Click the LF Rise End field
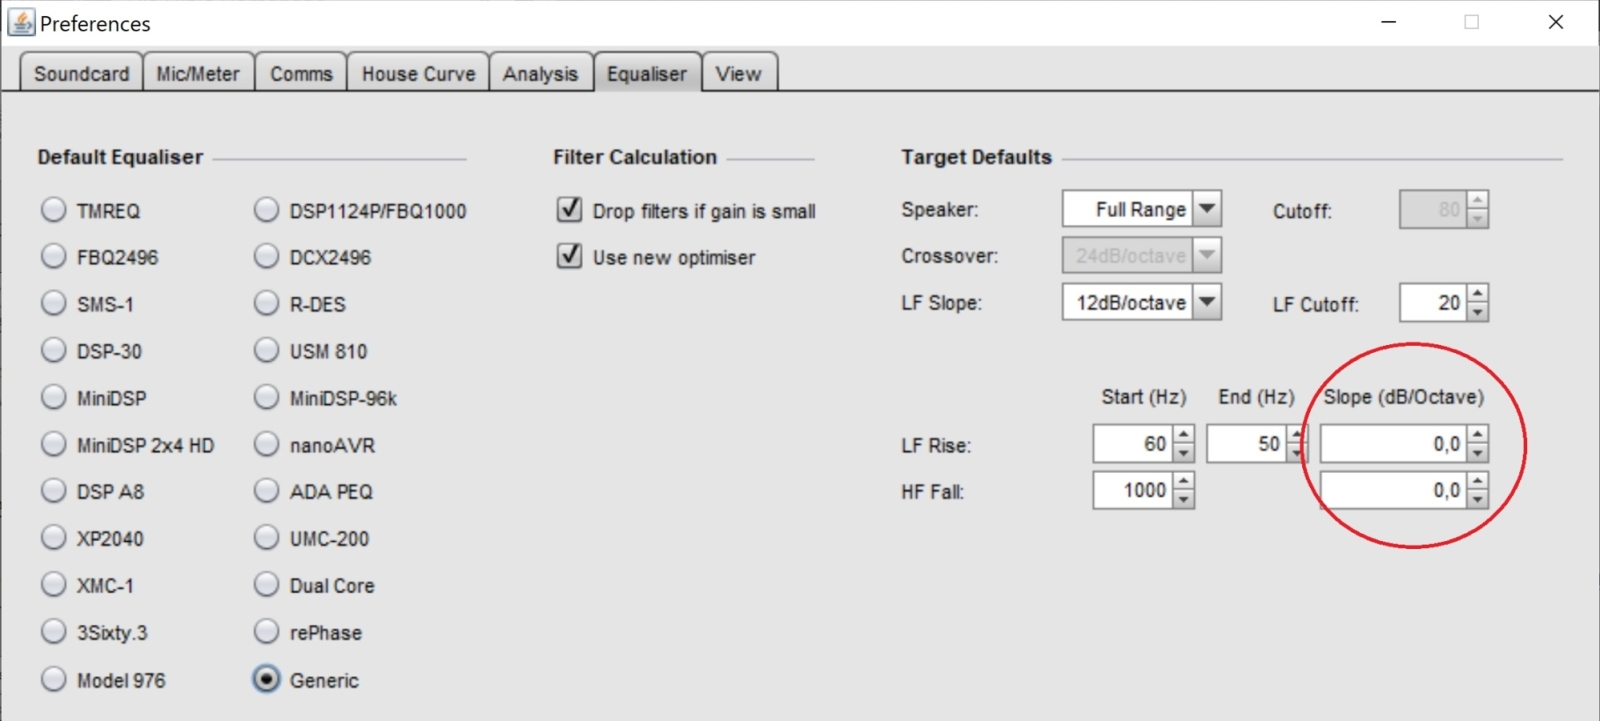The width and height of the screenshot is (1600, 721). point(1246,444)
